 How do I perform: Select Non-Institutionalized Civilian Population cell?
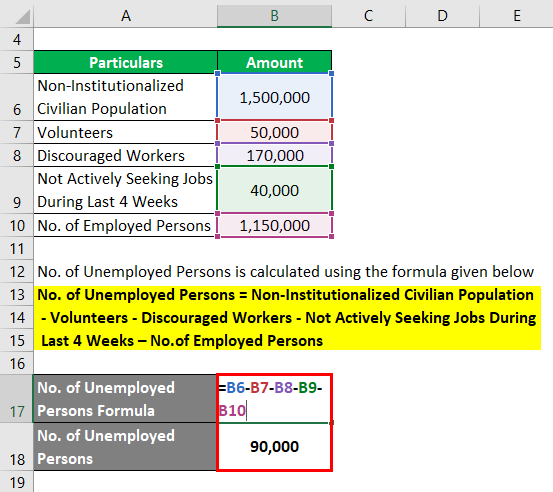126,97
